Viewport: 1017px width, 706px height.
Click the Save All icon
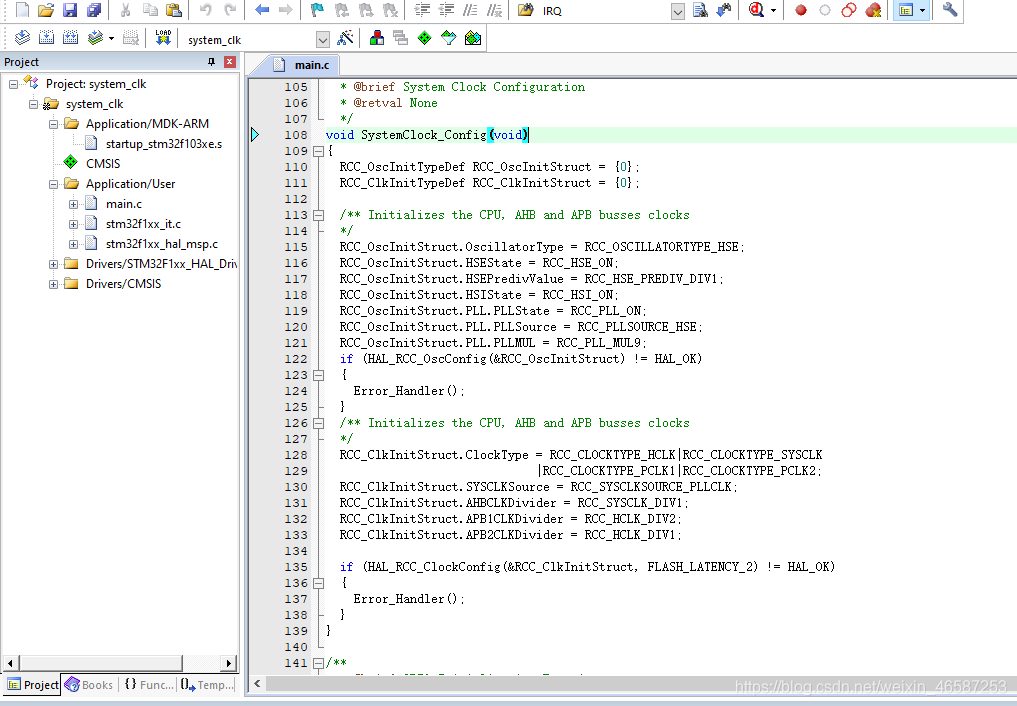click(x=94, y=10)
